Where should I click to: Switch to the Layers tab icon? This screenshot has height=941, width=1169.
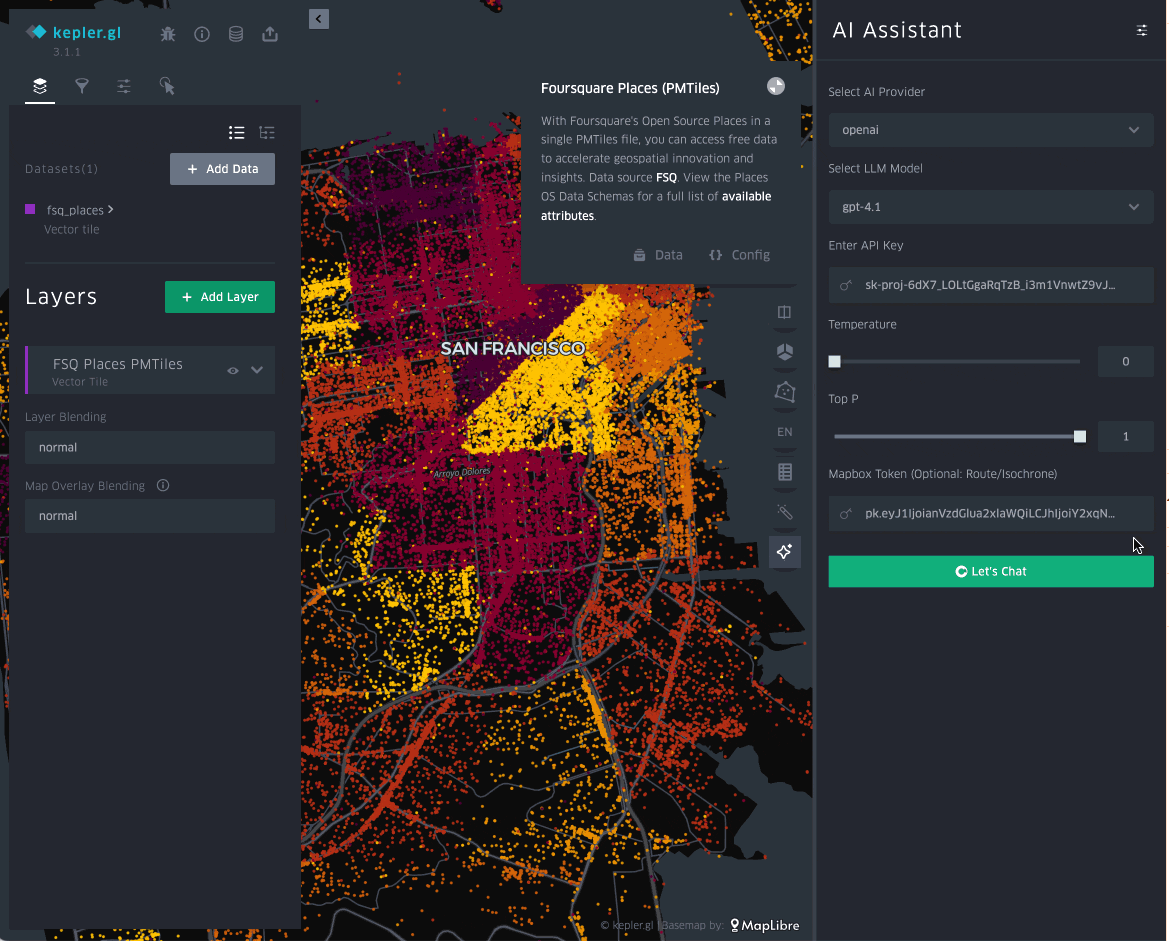[x=40, y=86]
